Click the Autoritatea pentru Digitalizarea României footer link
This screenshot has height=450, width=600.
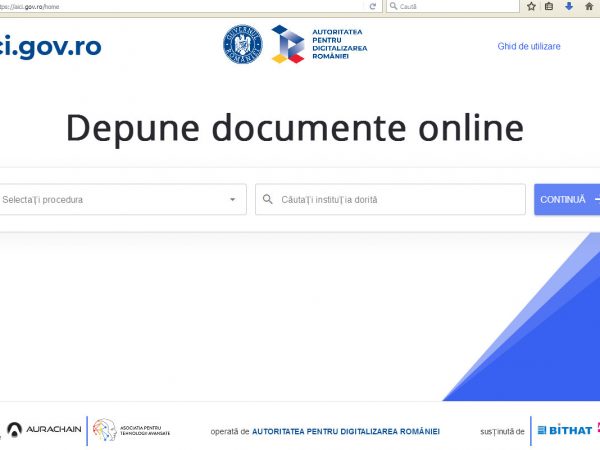click(346, 431)
